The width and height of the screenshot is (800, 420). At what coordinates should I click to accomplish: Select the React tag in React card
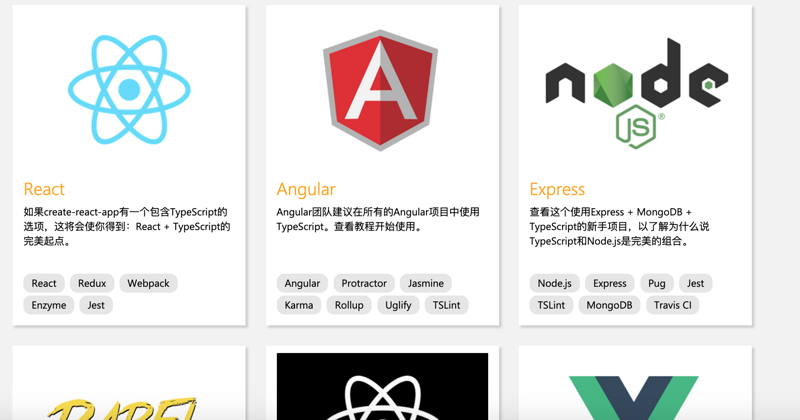click(x=44, y=283)
